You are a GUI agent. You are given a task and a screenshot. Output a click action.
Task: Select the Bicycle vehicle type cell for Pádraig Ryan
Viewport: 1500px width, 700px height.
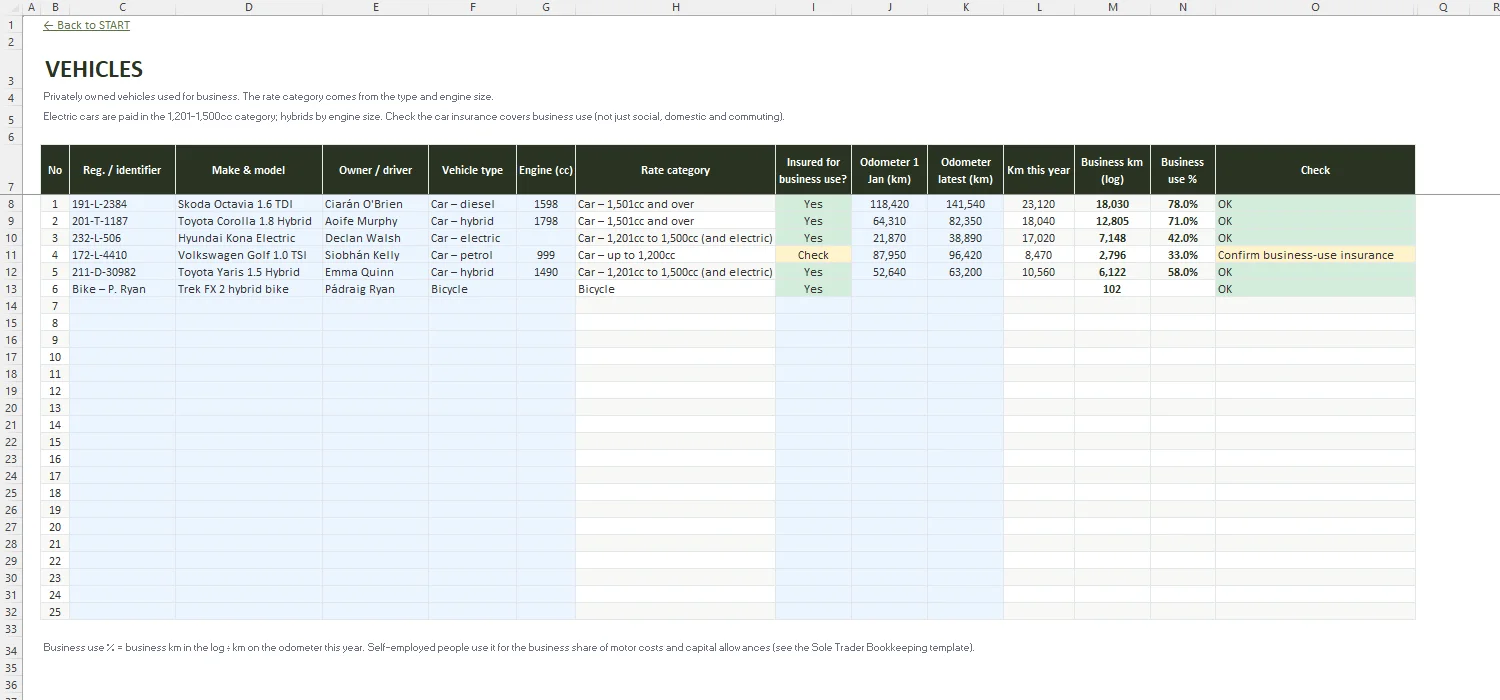pyautogui.click(x=472, y=289)
